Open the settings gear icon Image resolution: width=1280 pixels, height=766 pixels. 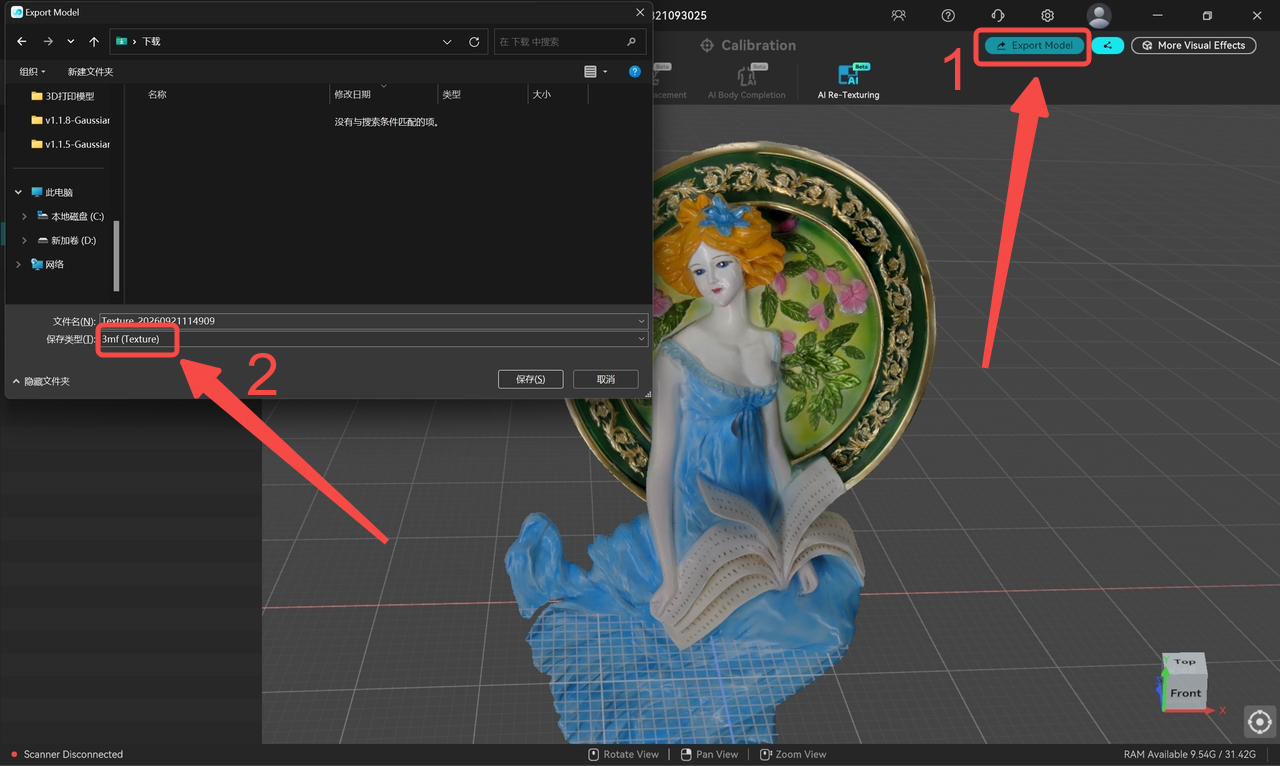click(1047, 15)
